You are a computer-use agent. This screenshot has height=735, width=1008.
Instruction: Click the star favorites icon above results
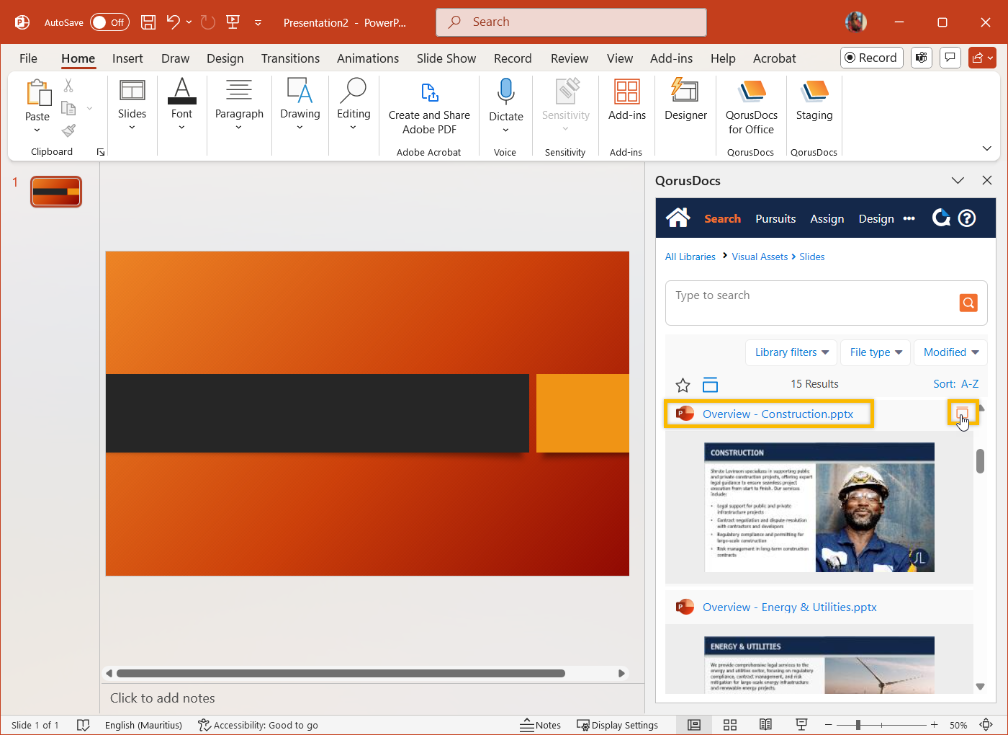pyautogui.click(x=683, y=385)
